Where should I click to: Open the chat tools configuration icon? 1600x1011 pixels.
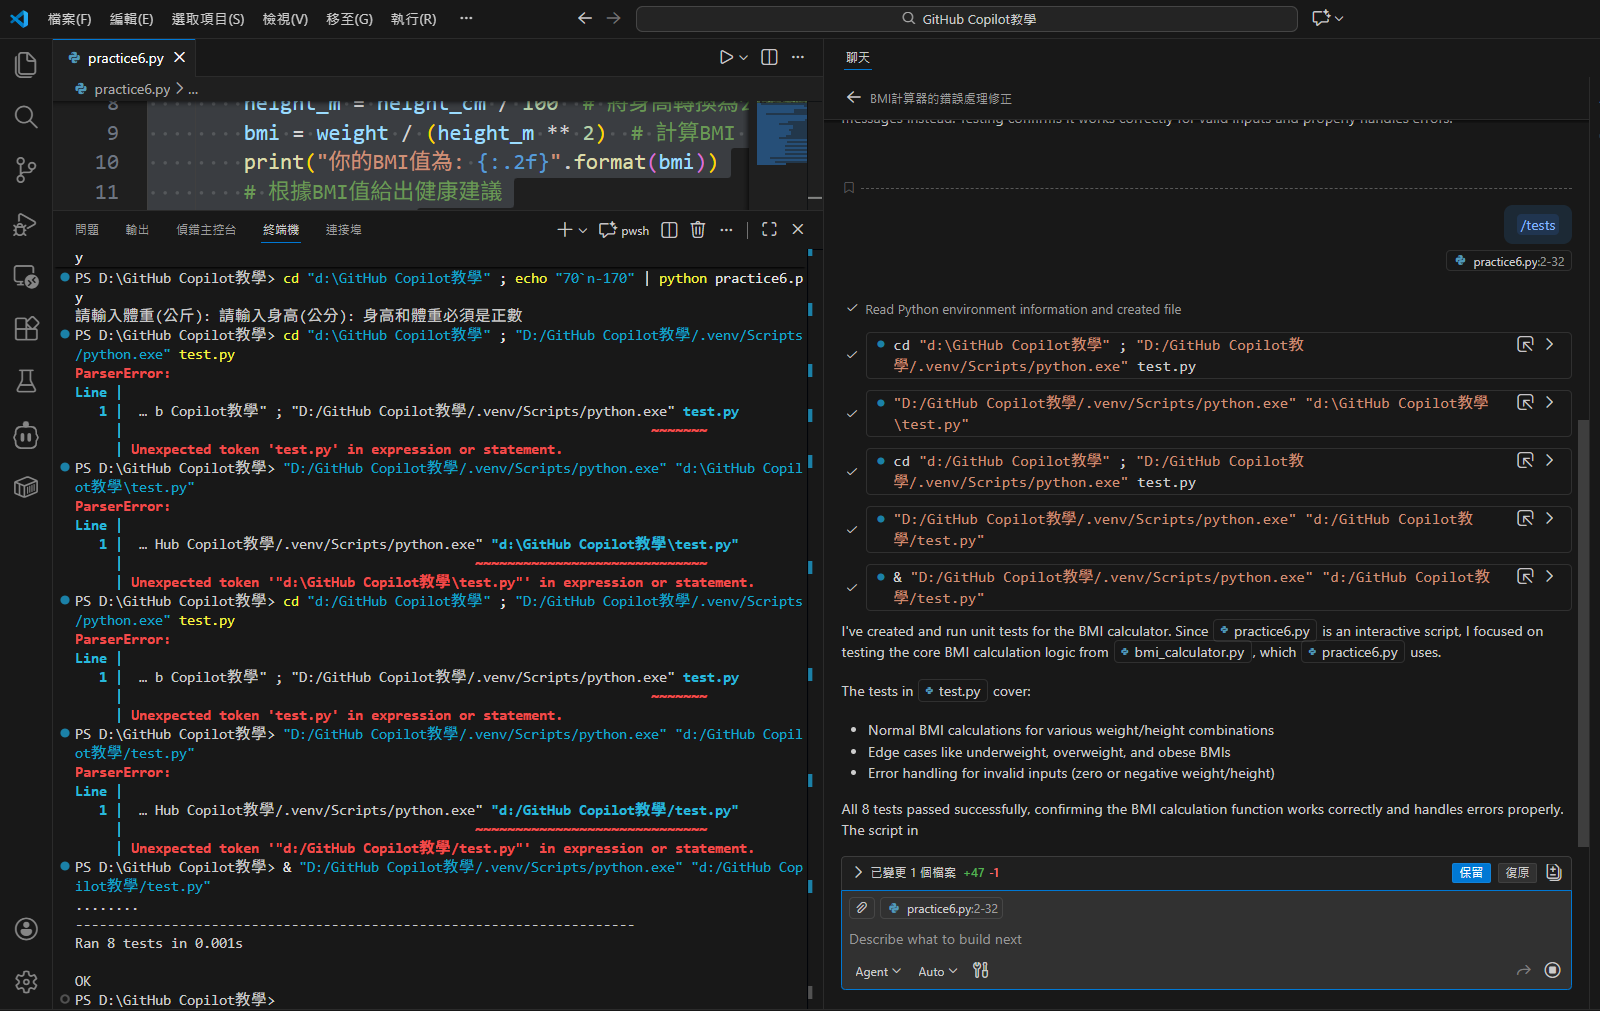(x=980, y=971)
